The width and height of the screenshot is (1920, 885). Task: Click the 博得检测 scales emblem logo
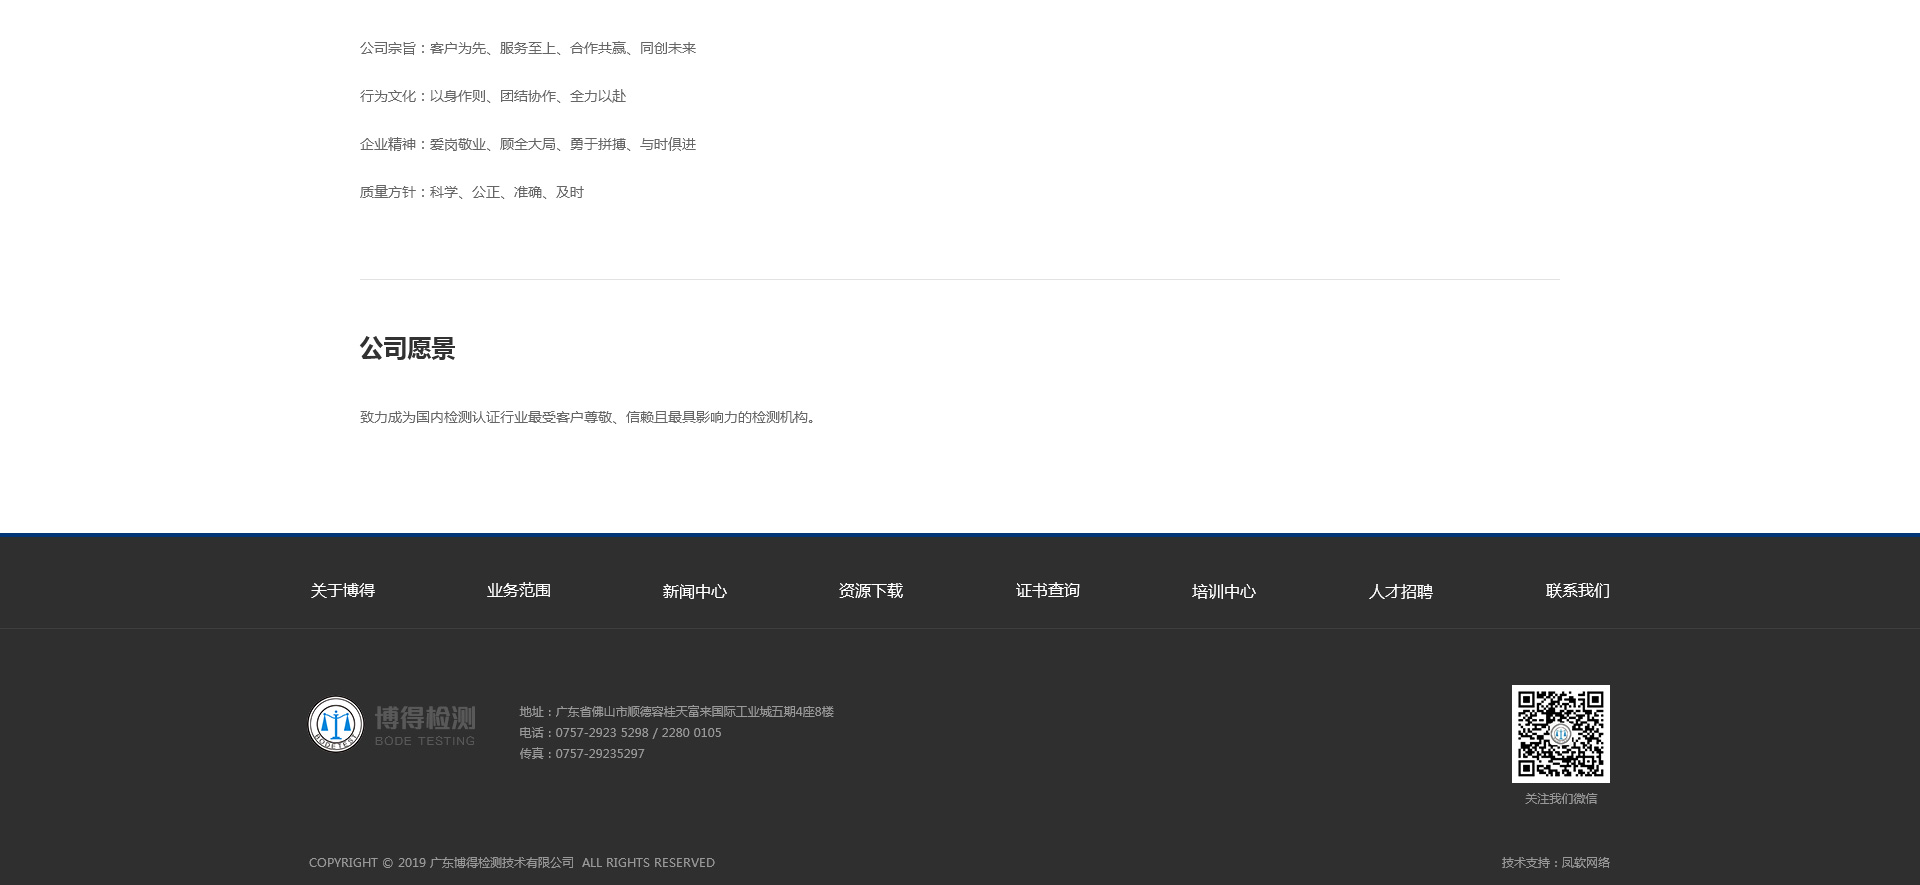(x=336, y=724)
